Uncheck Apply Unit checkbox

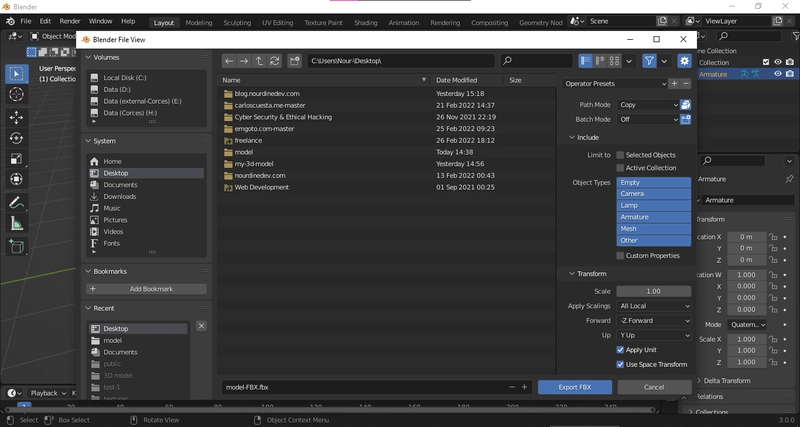(x=620, y=350)
